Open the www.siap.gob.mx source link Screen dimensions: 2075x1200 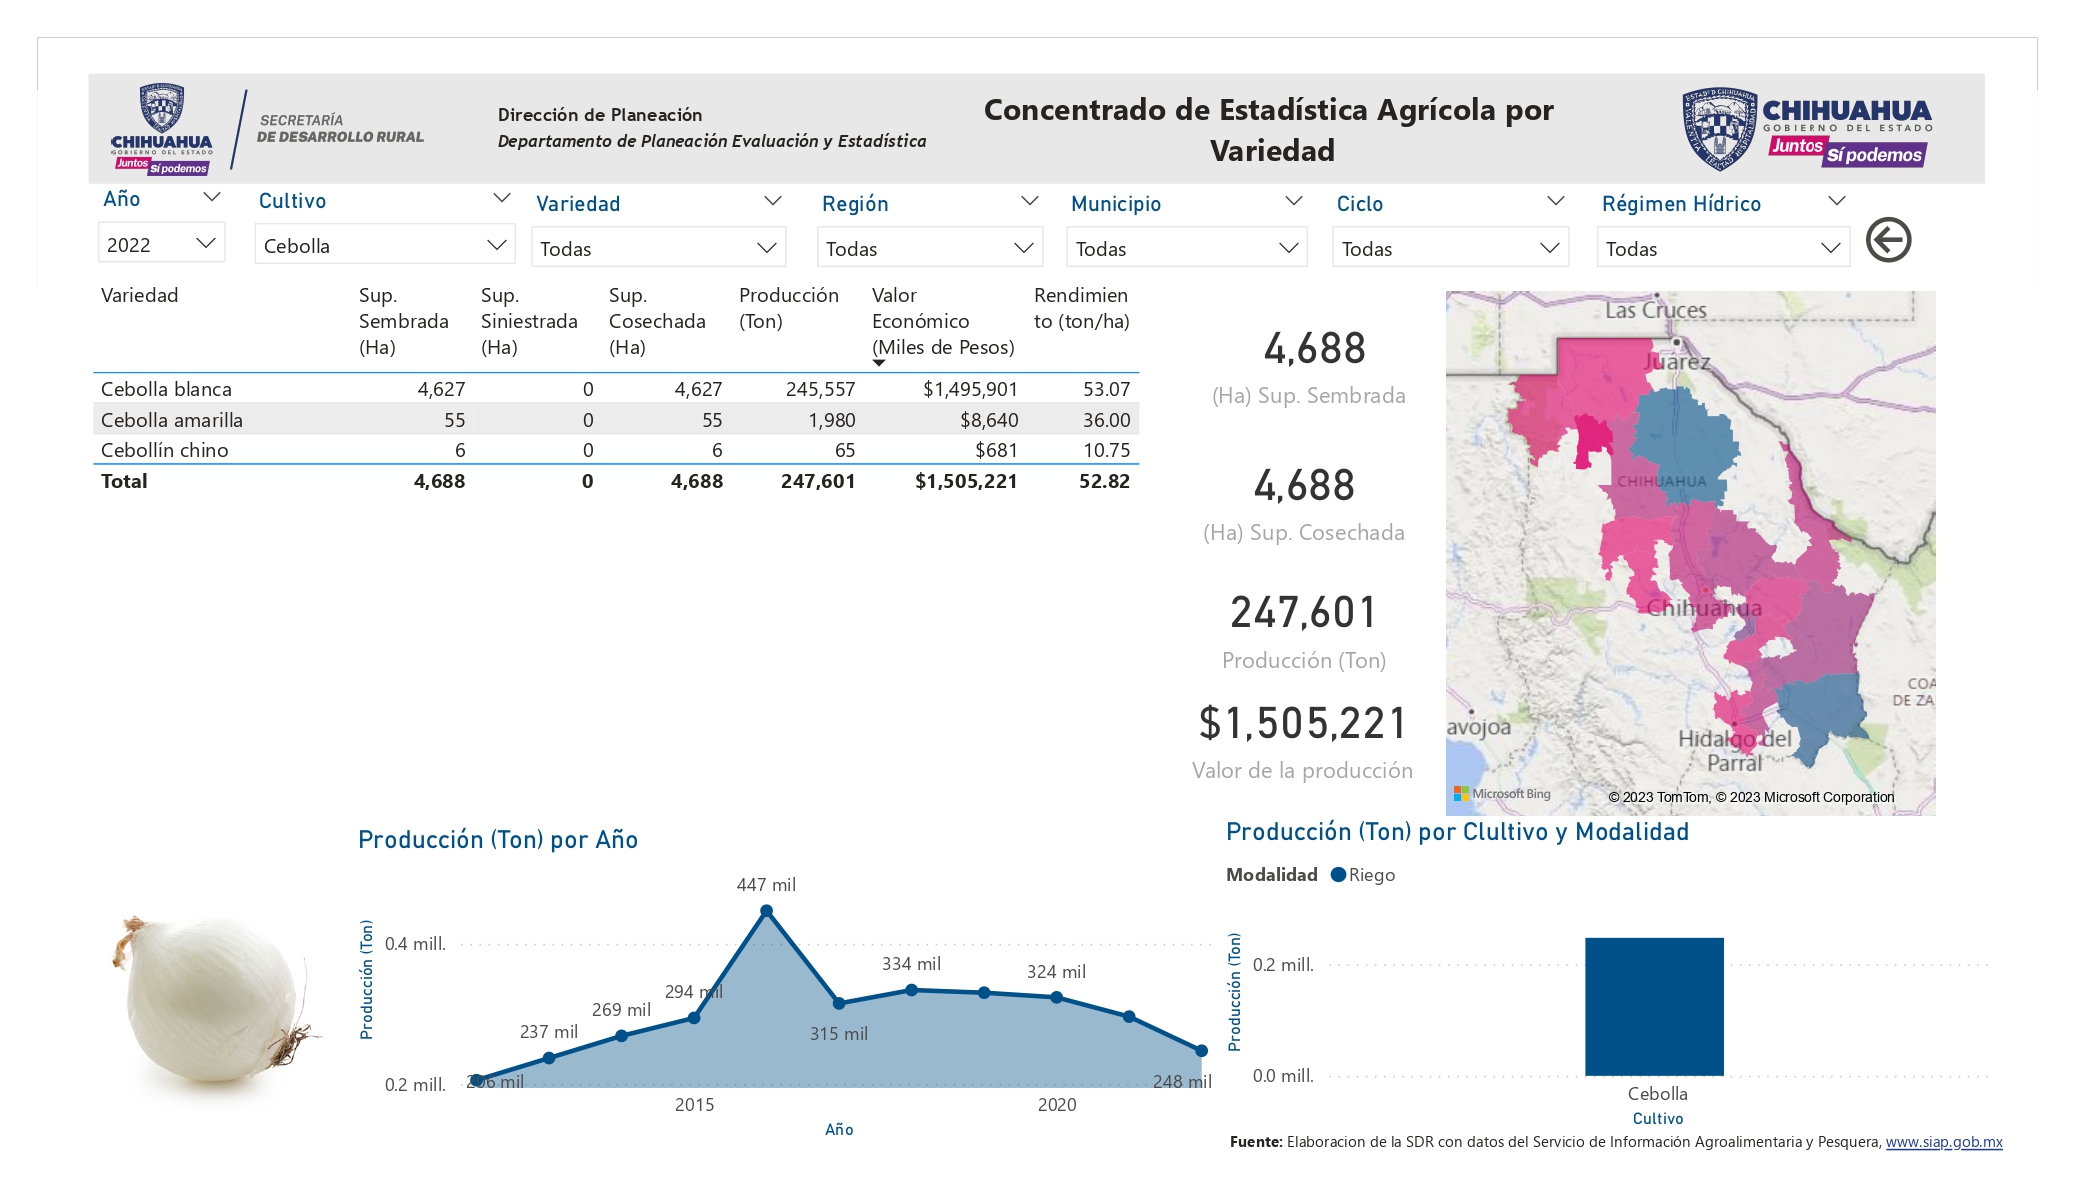[1944, 1142]
